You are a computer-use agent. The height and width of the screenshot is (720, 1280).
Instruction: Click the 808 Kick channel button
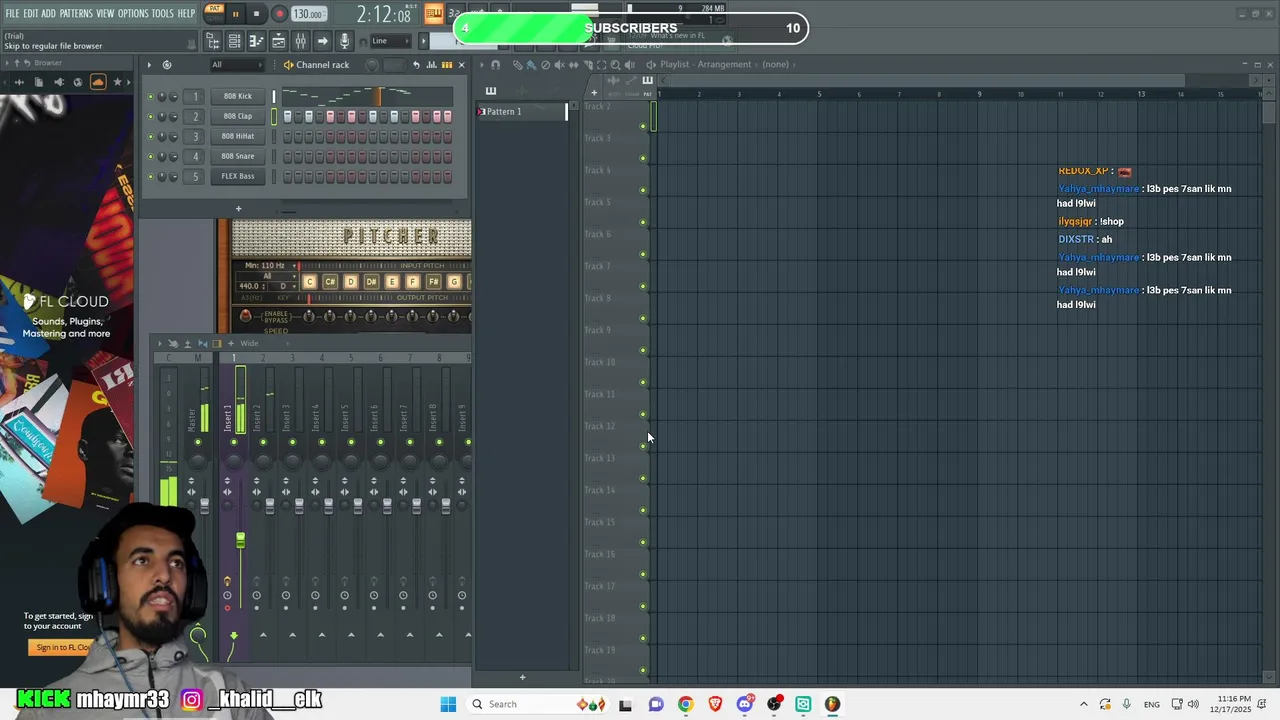(238, 96)
